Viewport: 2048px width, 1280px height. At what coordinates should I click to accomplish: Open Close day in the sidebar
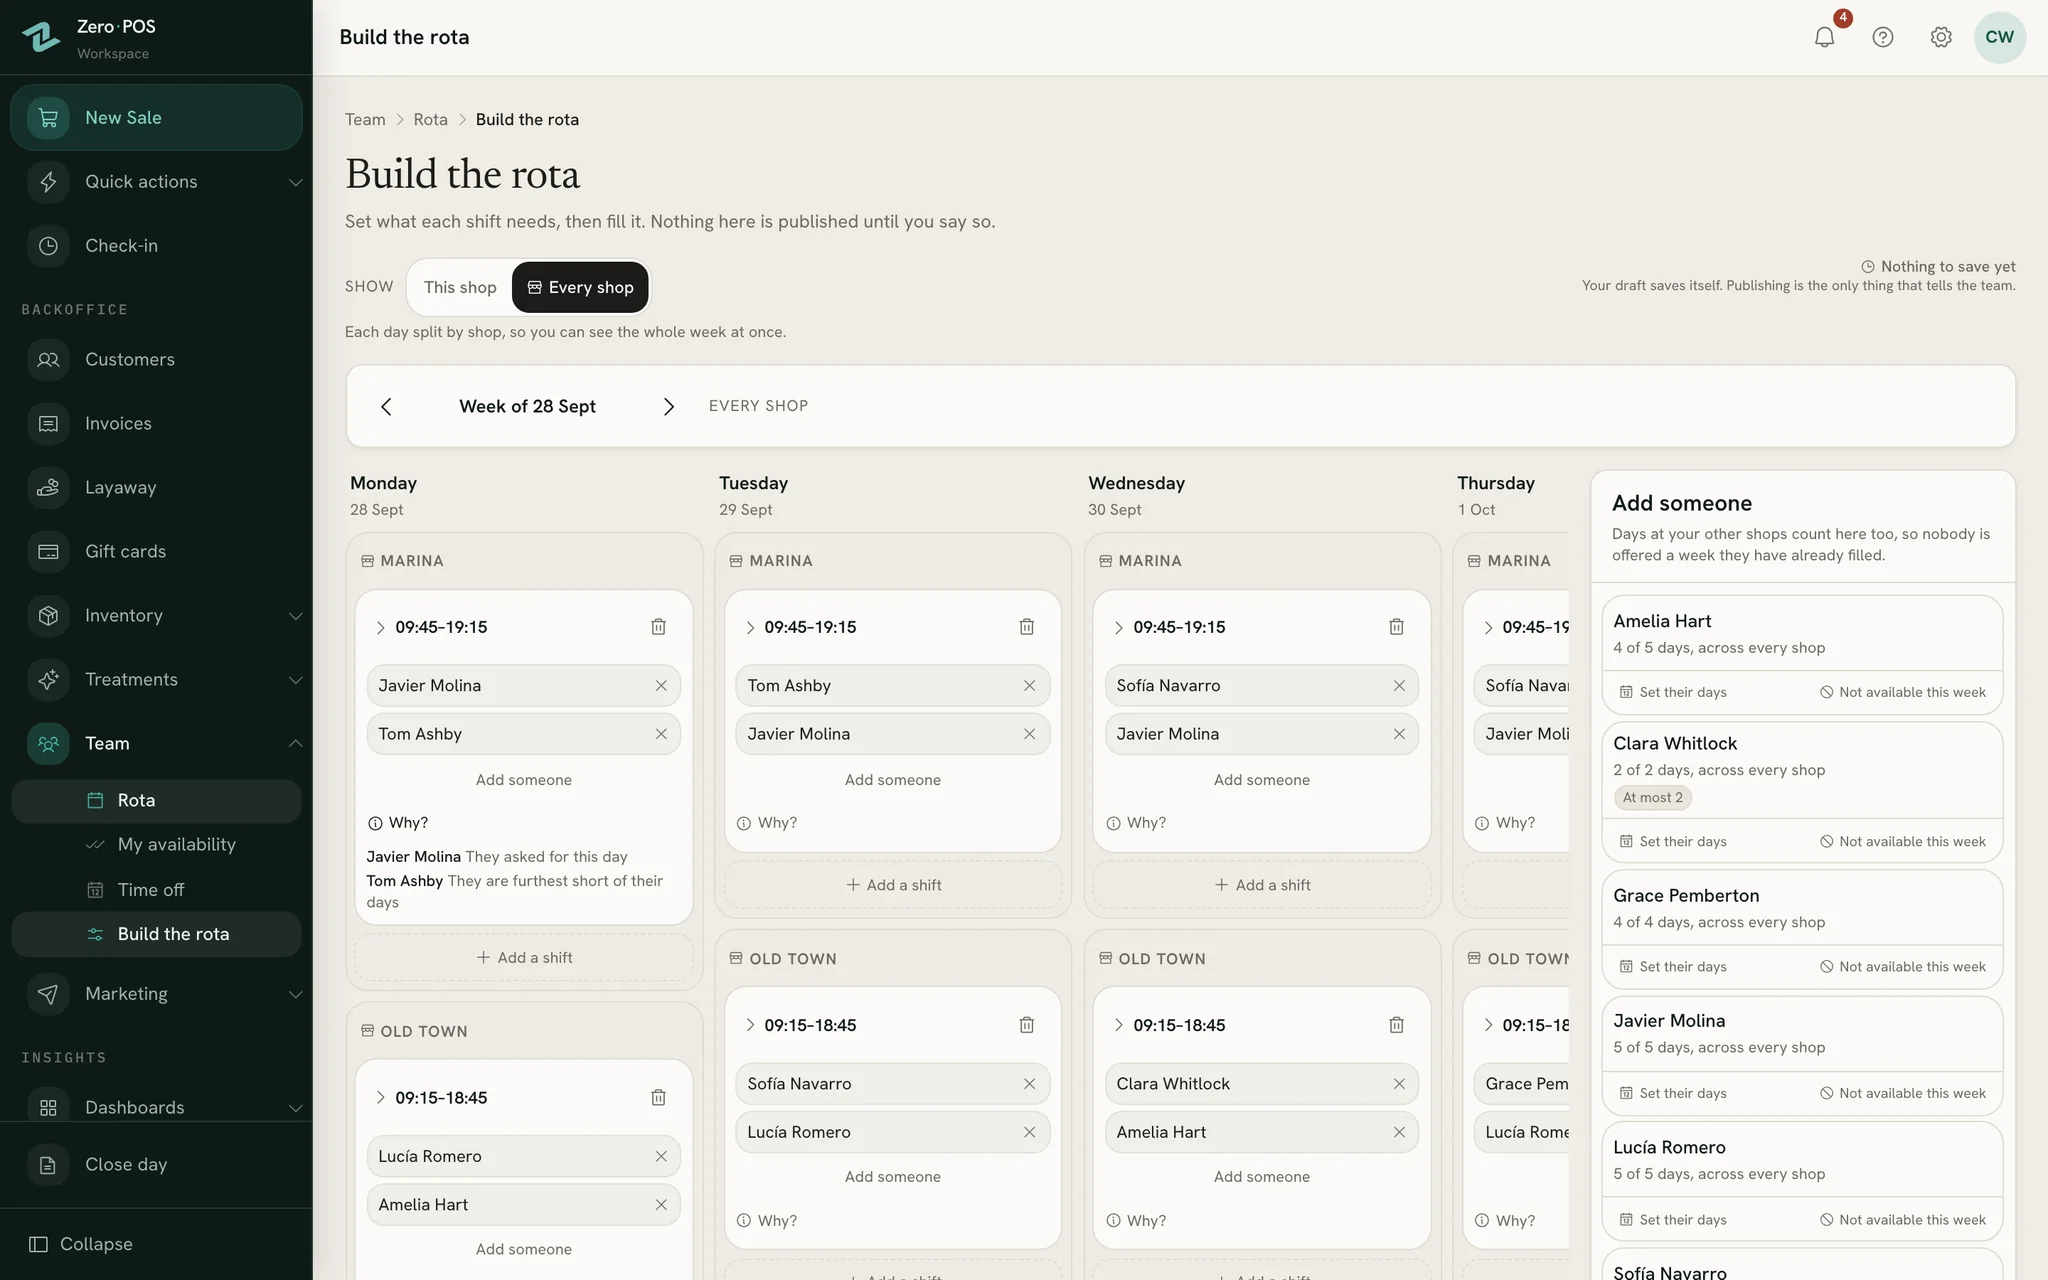(156, 1165)
